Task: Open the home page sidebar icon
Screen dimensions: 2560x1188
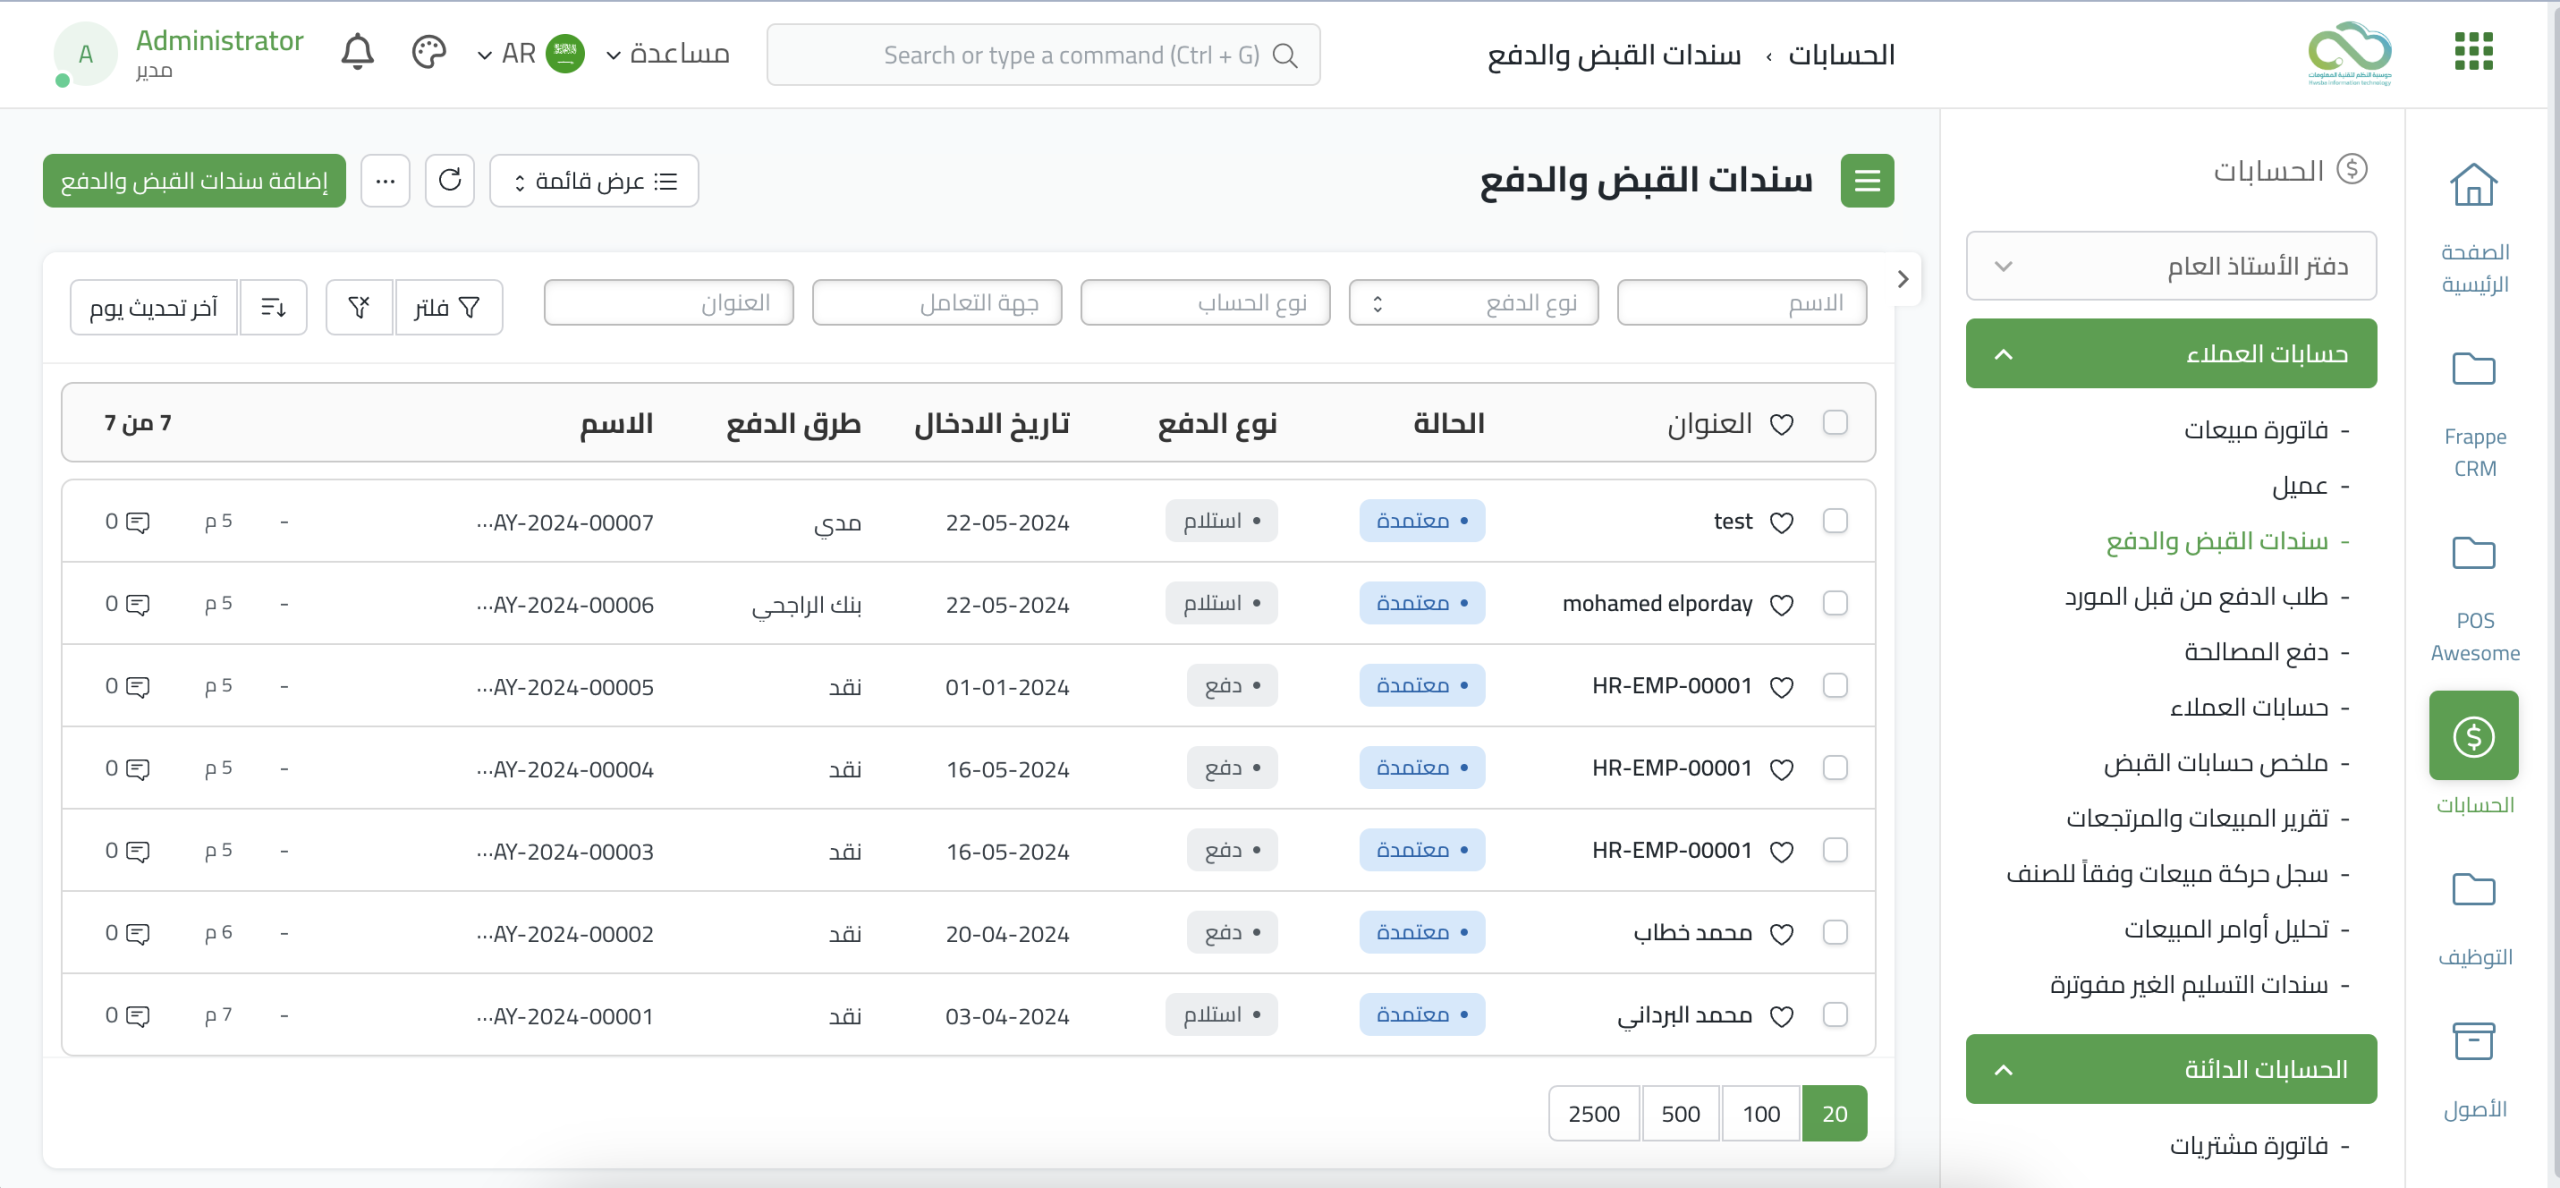Action: coord(2473,185)
